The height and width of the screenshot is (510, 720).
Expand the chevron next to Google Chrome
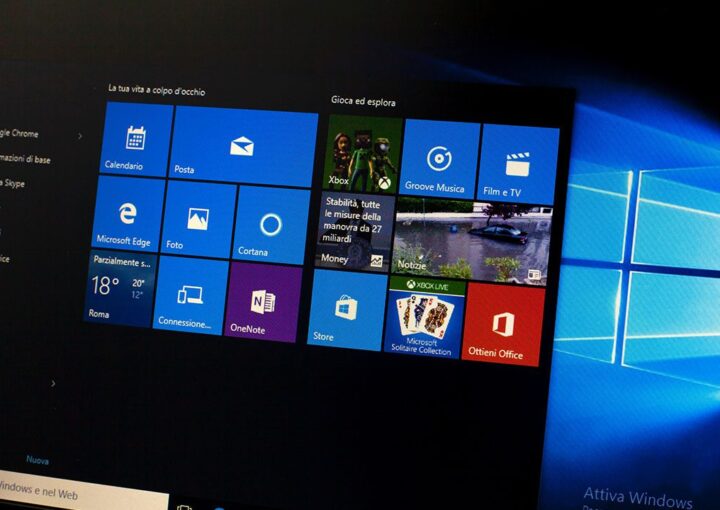[80, 135]
